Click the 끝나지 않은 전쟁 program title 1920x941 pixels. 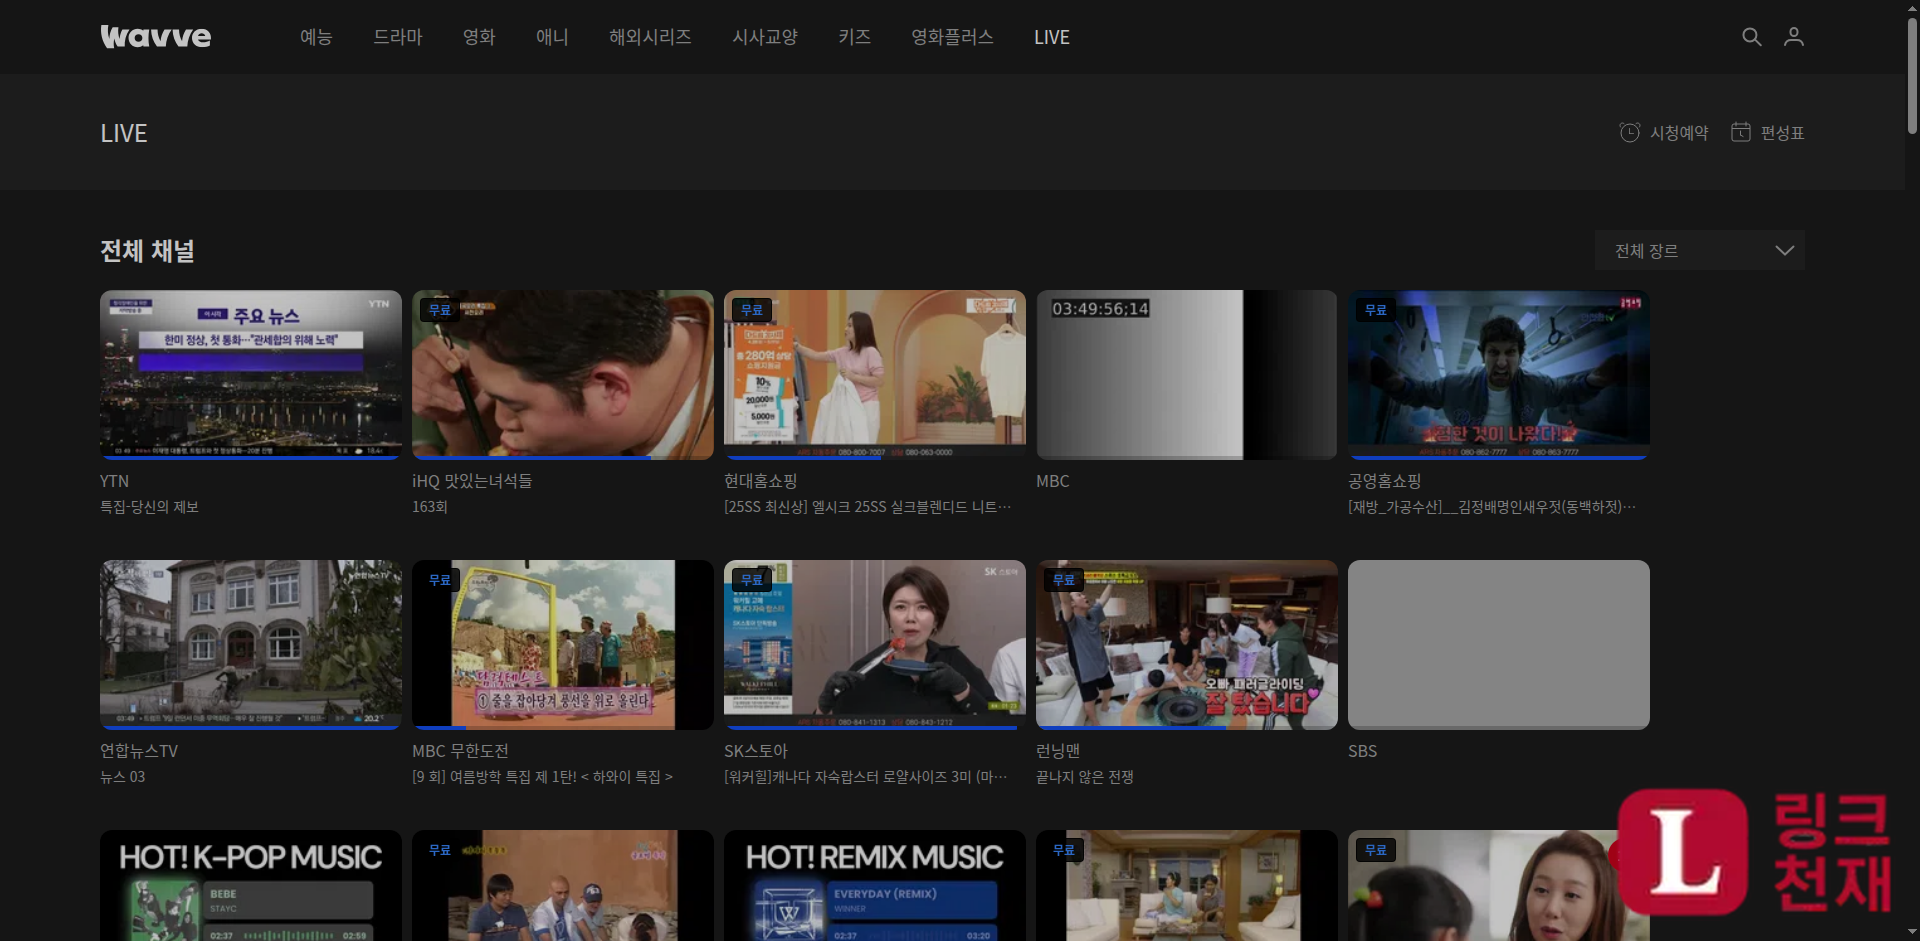(1084, 777)
